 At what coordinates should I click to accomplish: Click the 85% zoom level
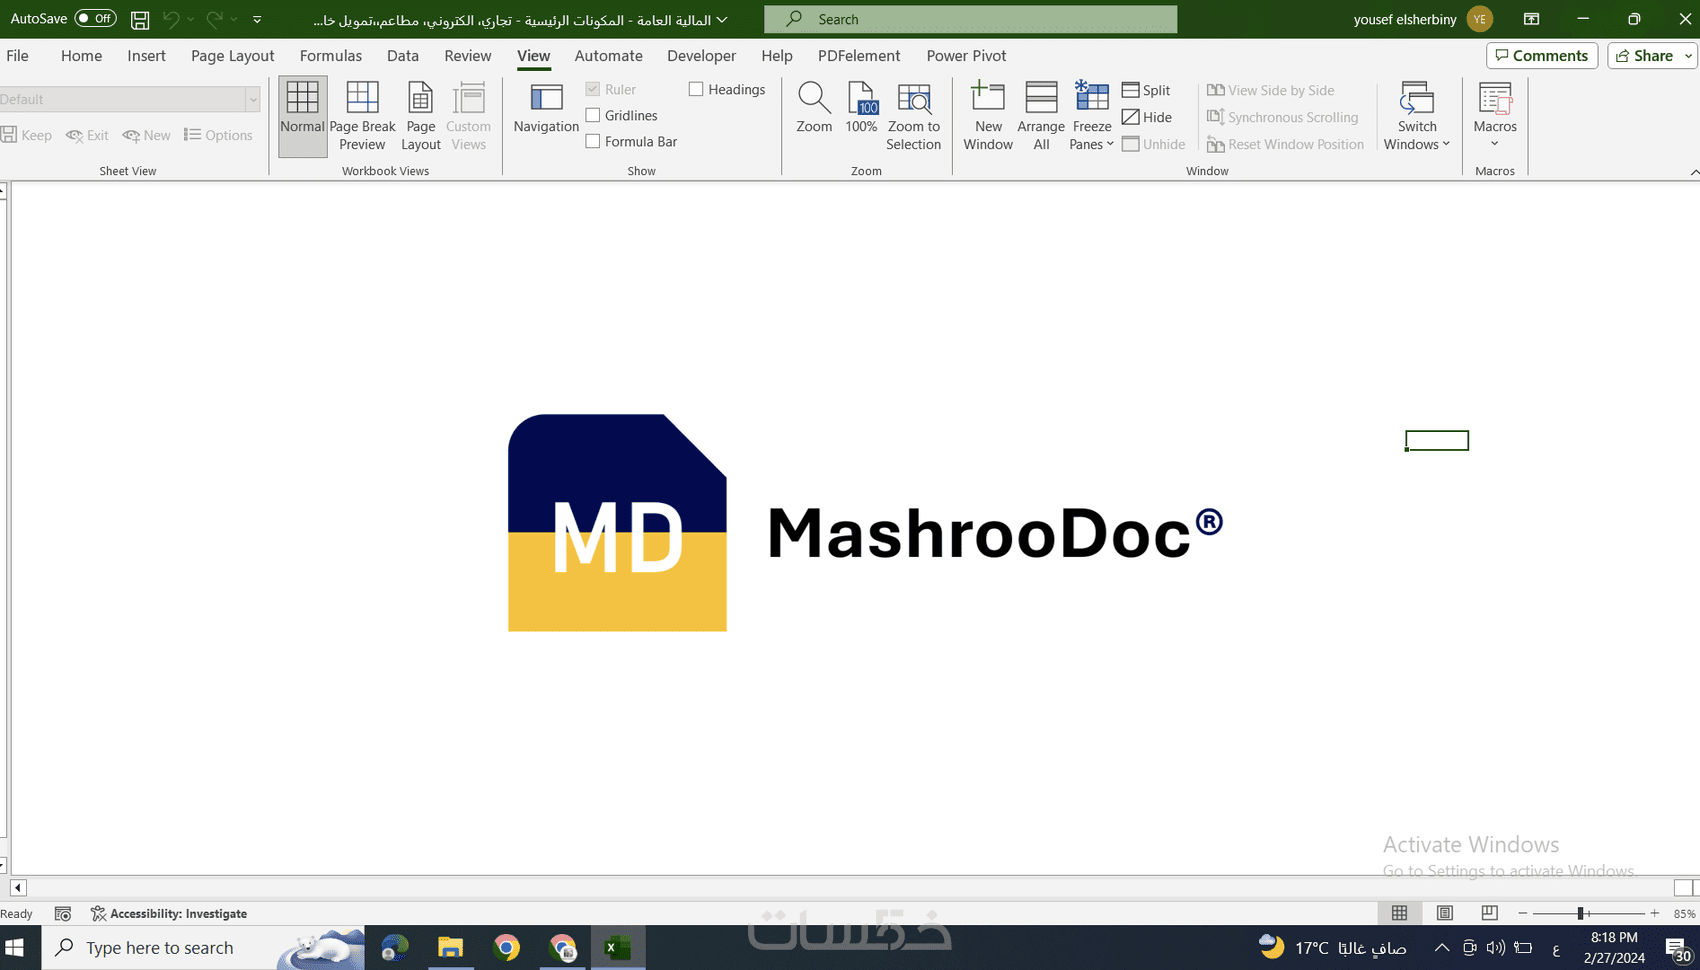click(x=1685, y=913)
